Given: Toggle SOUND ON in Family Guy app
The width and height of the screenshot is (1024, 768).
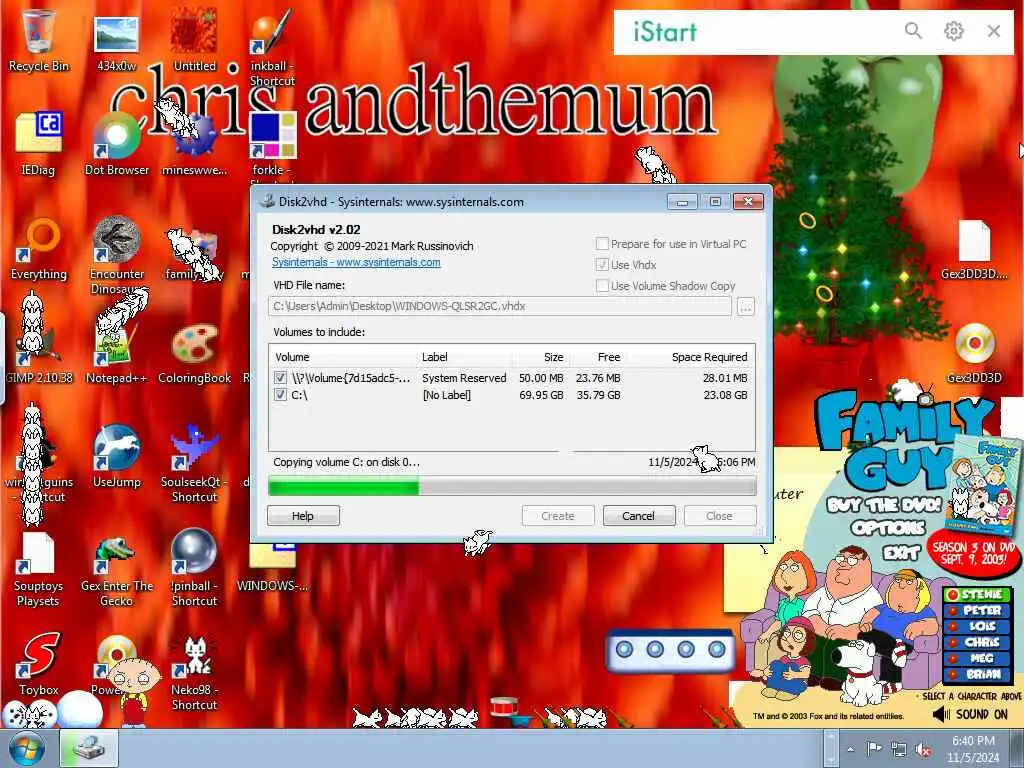Looking at the screenshot, I should [971, 714].
